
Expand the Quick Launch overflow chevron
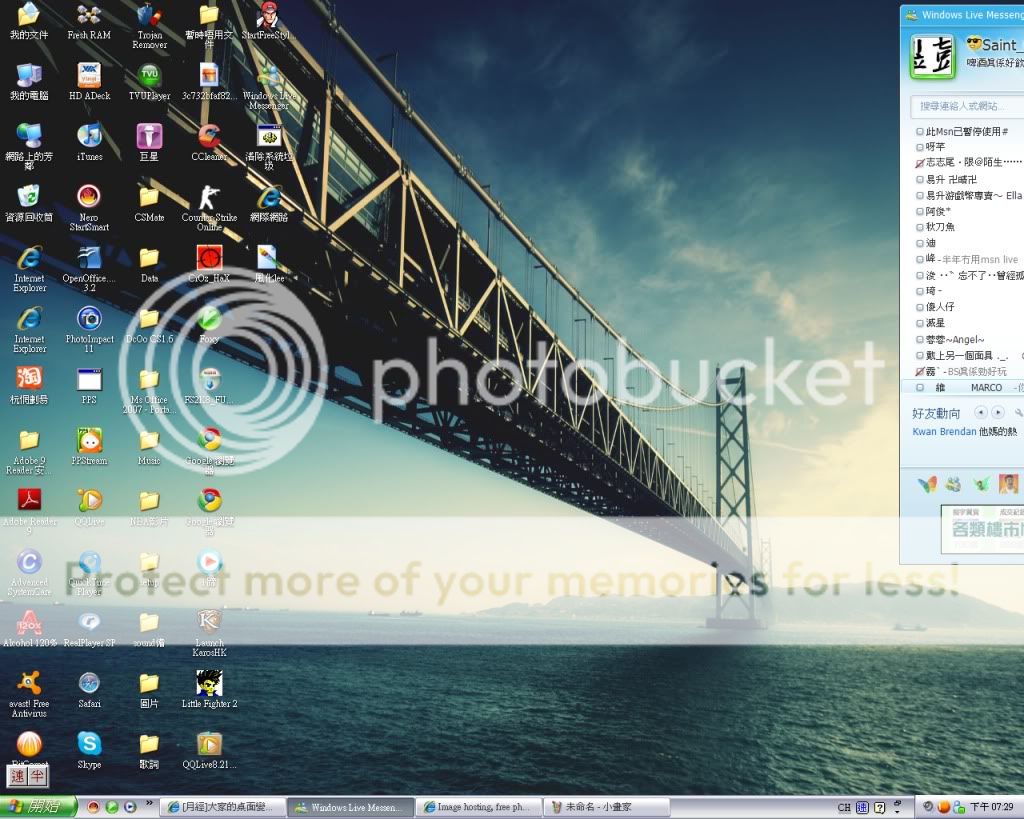(x=150, y=804)
